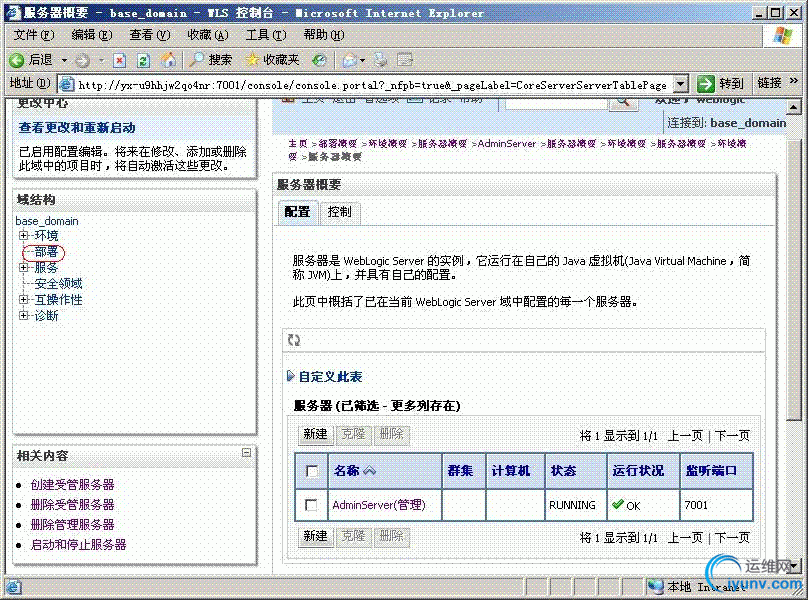Open Favorites star toolbar icon
The image size is (808, 600).
(x=252, y=60)
